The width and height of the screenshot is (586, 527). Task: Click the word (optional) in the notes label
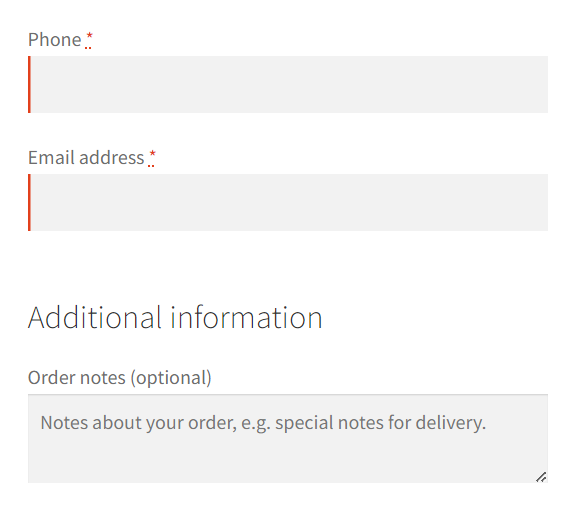coord(171,378)
